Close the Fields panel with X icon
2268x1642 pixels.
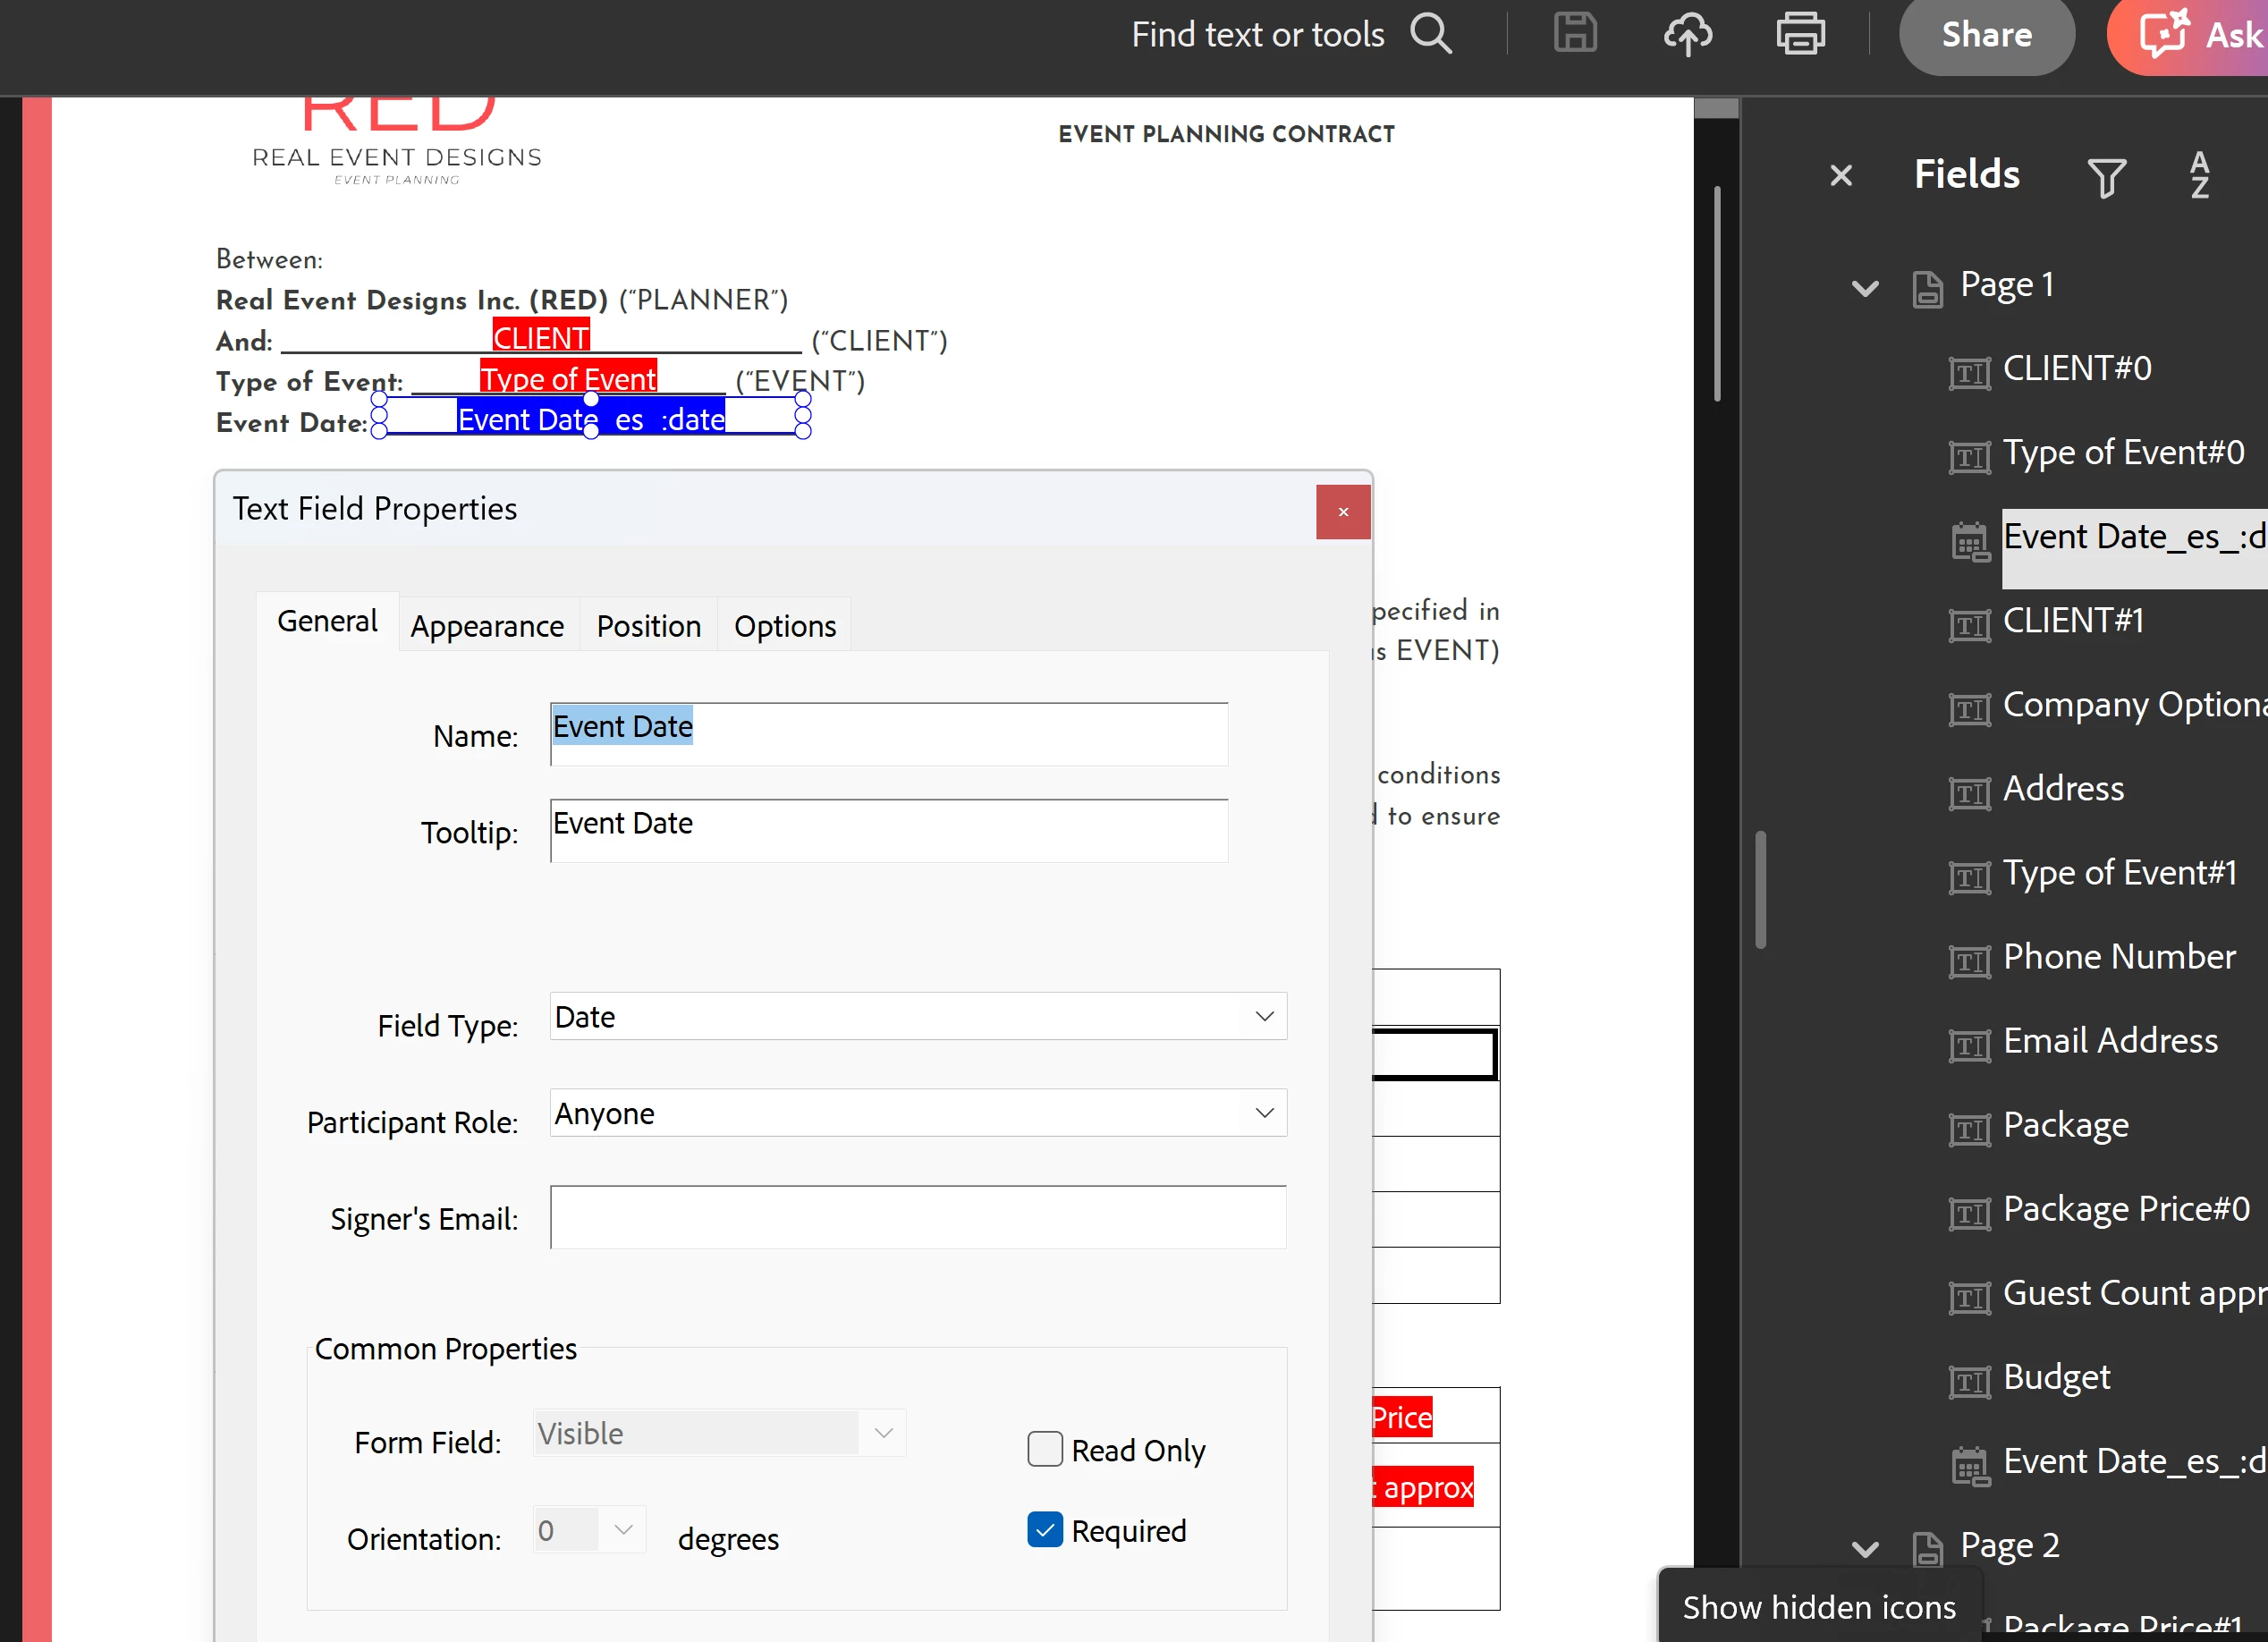point(1841,176)
